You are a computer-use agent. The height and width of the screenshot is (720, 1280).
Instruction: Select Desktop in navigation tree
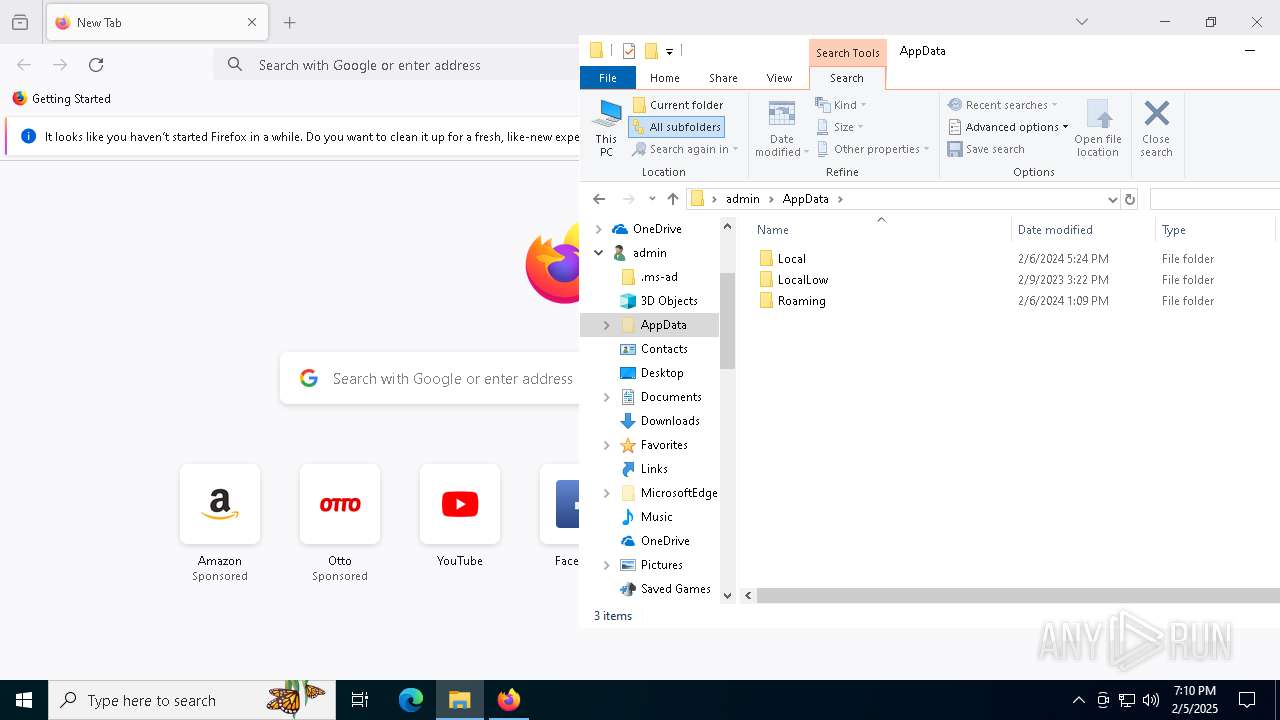pyautogui.click(x=661, y=373)
